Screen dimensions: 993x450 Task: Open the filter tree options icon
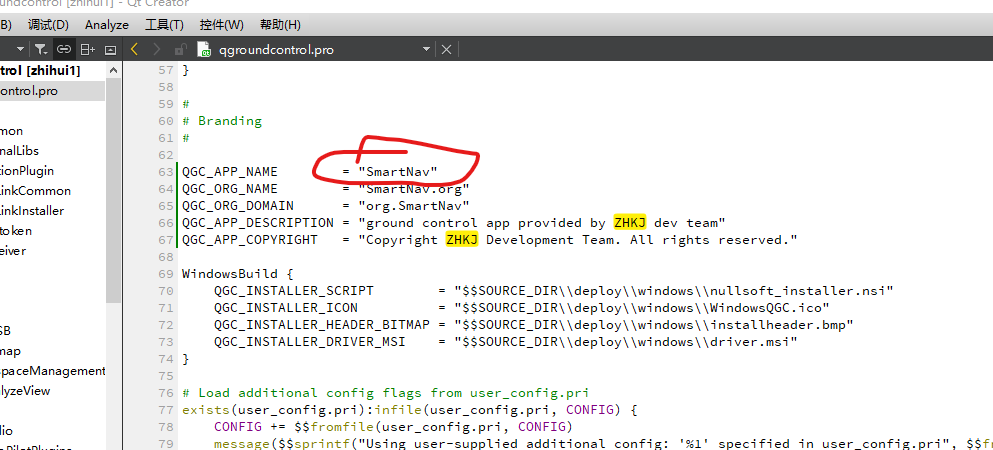[41, 49]
